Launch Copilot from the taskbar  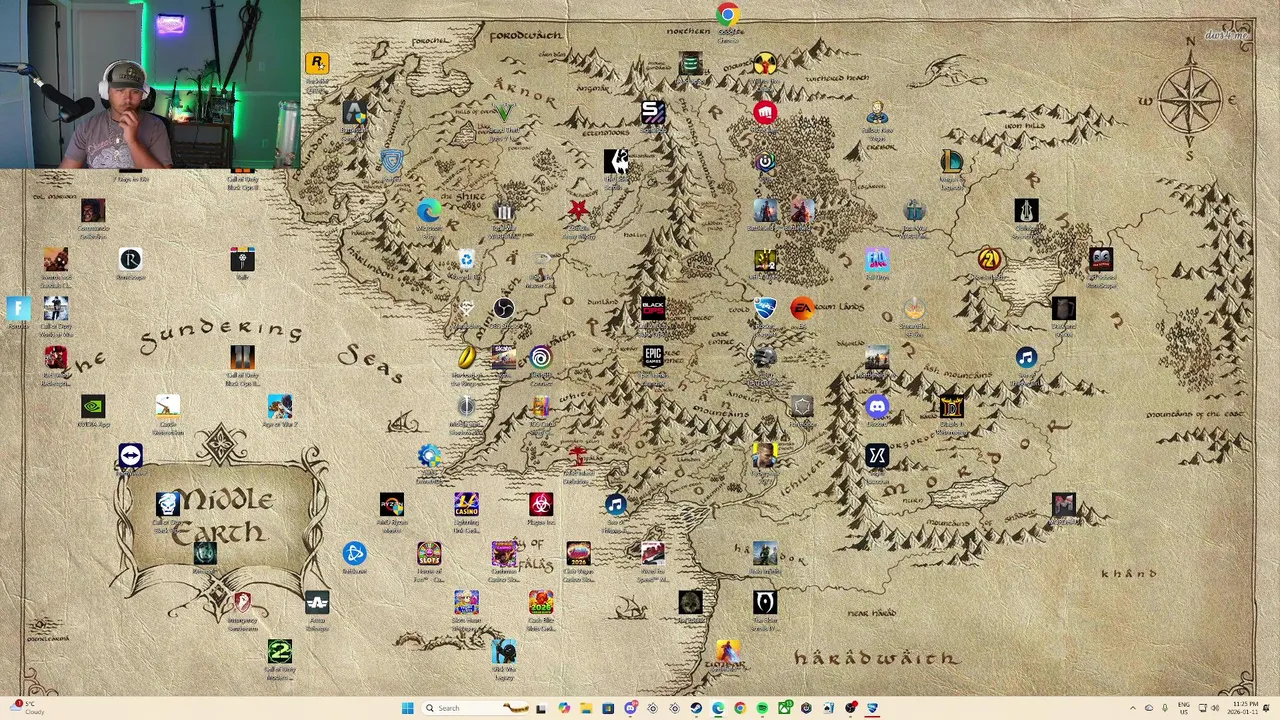pyautogui.click(x=564, y=708)
